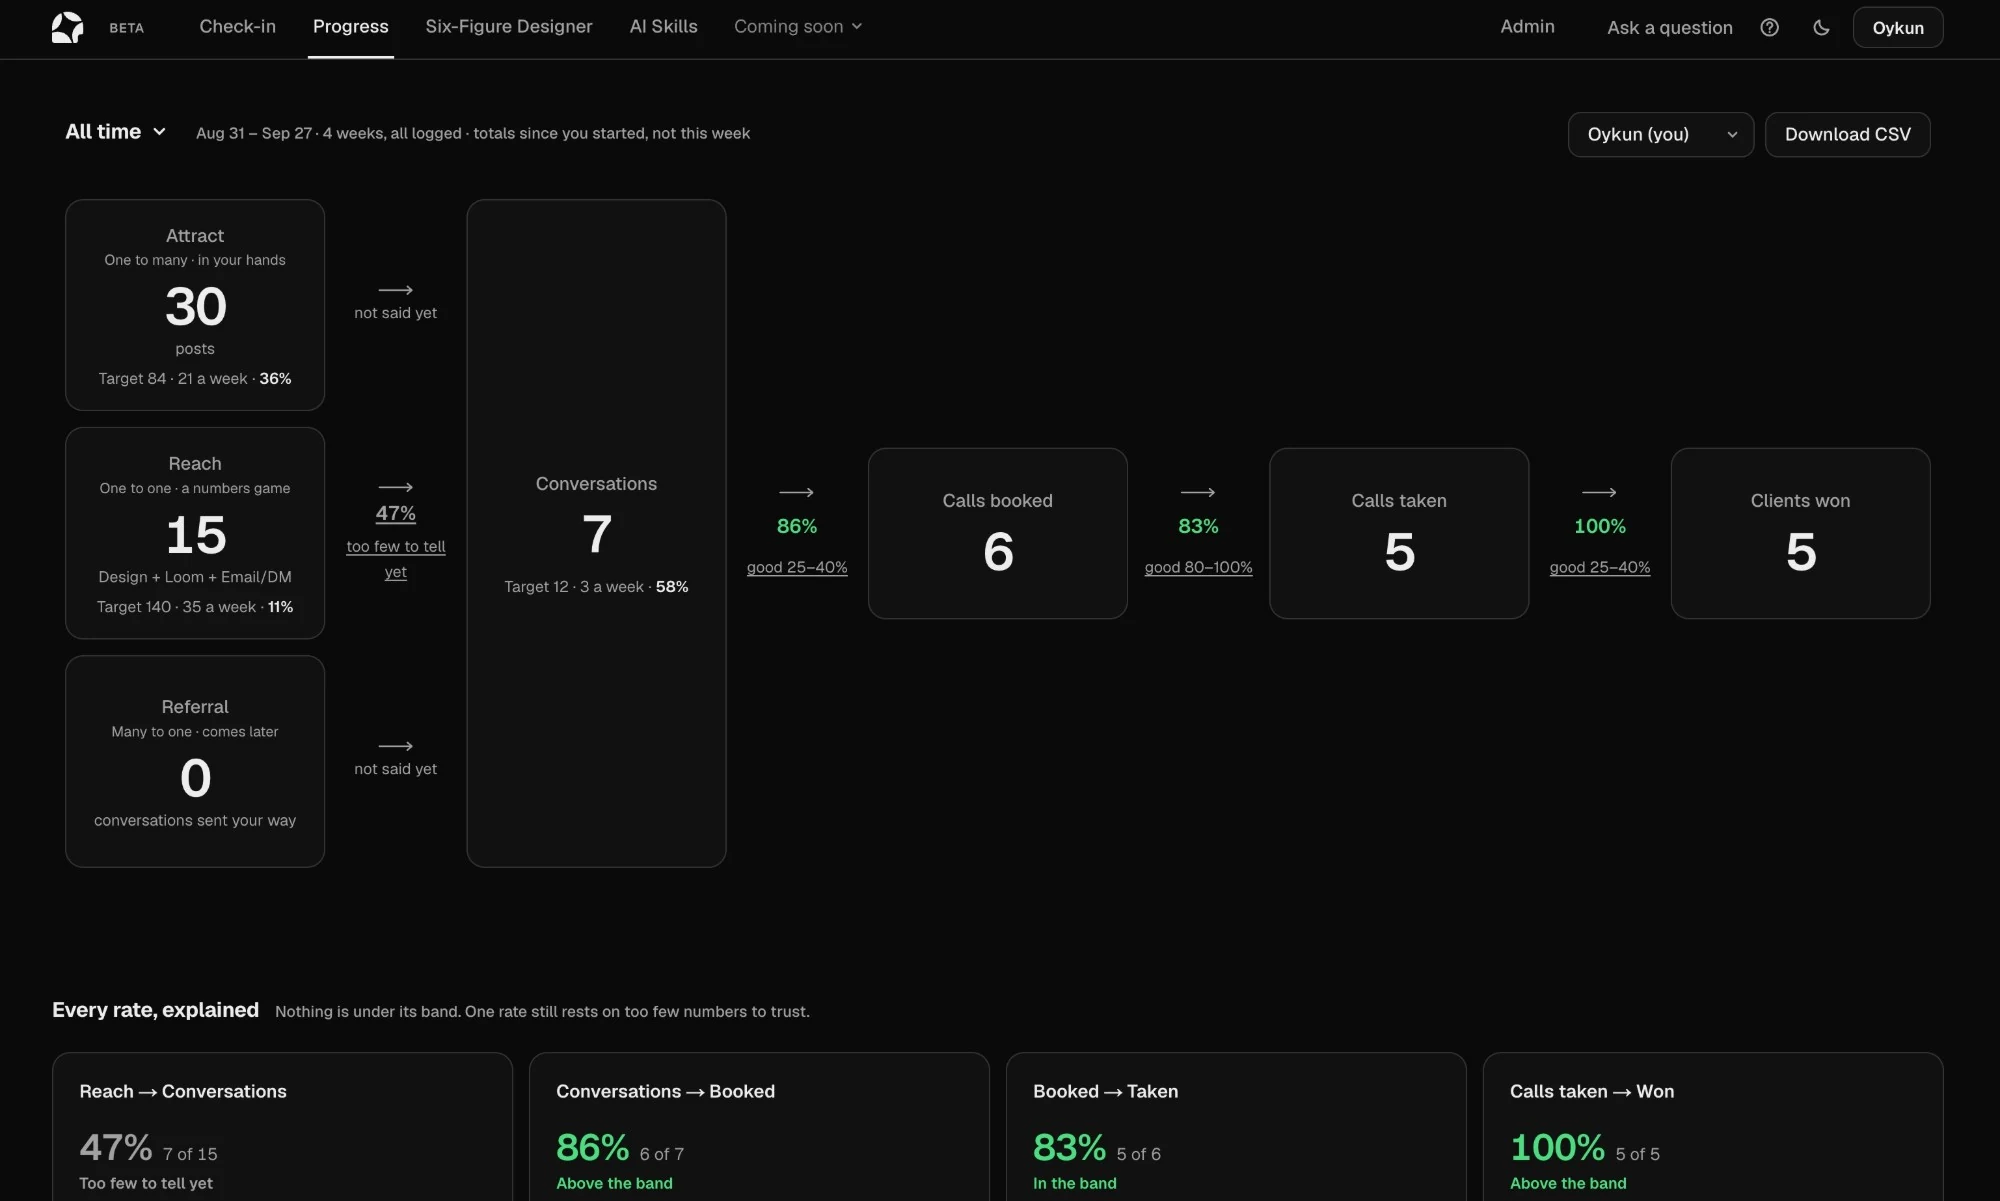
Task: Select the Reach card
Action: pyautogui.click(x=195, y=533)
